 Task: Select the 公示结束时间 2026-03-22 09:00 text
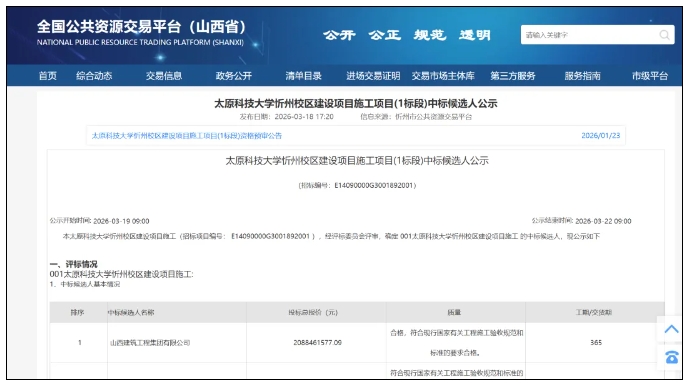point(581,221)
